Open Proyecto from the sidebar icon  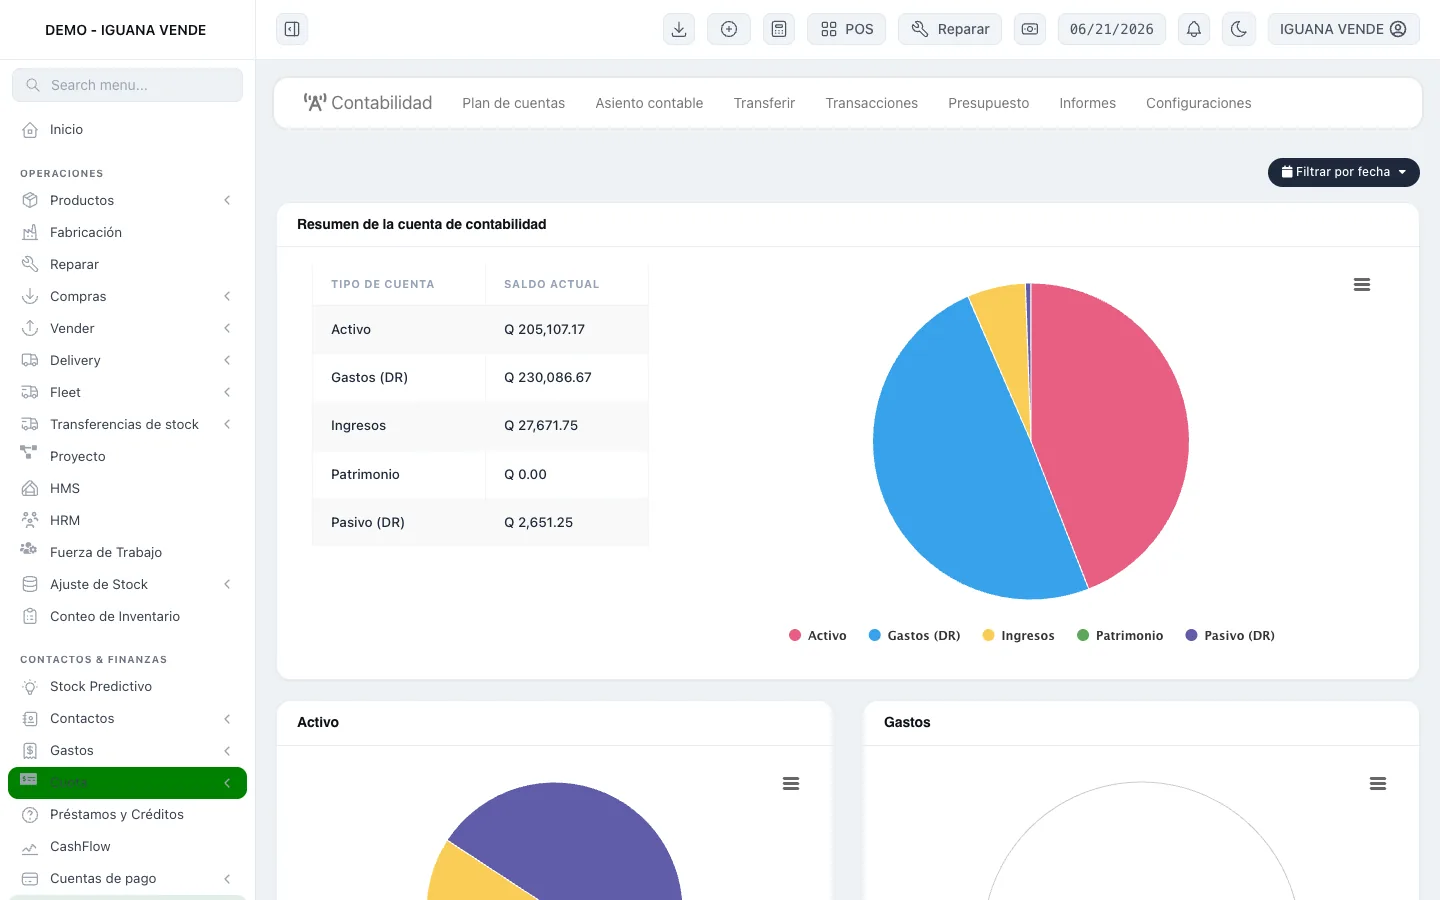click(x=29, y=454)
